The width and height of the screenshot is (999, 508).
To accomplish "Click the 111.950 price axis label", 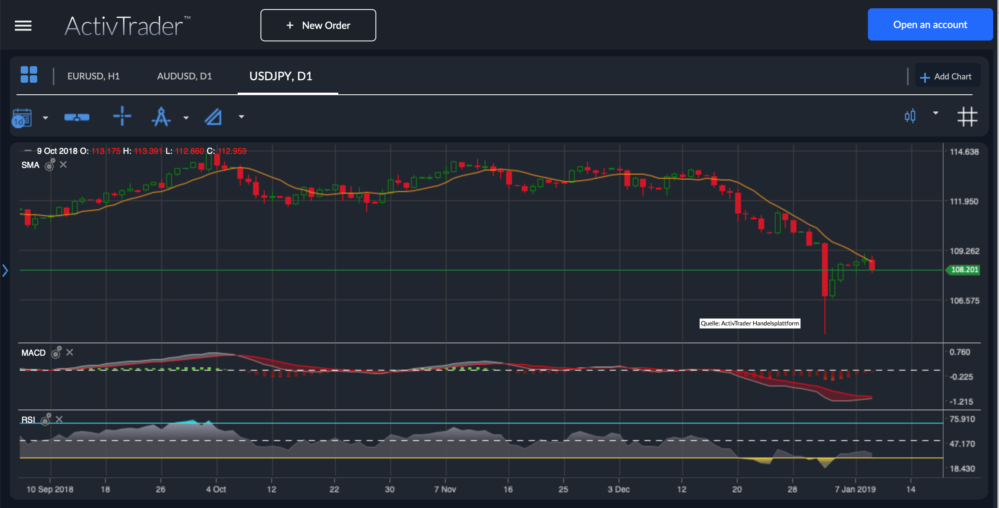I will (964, 201).
